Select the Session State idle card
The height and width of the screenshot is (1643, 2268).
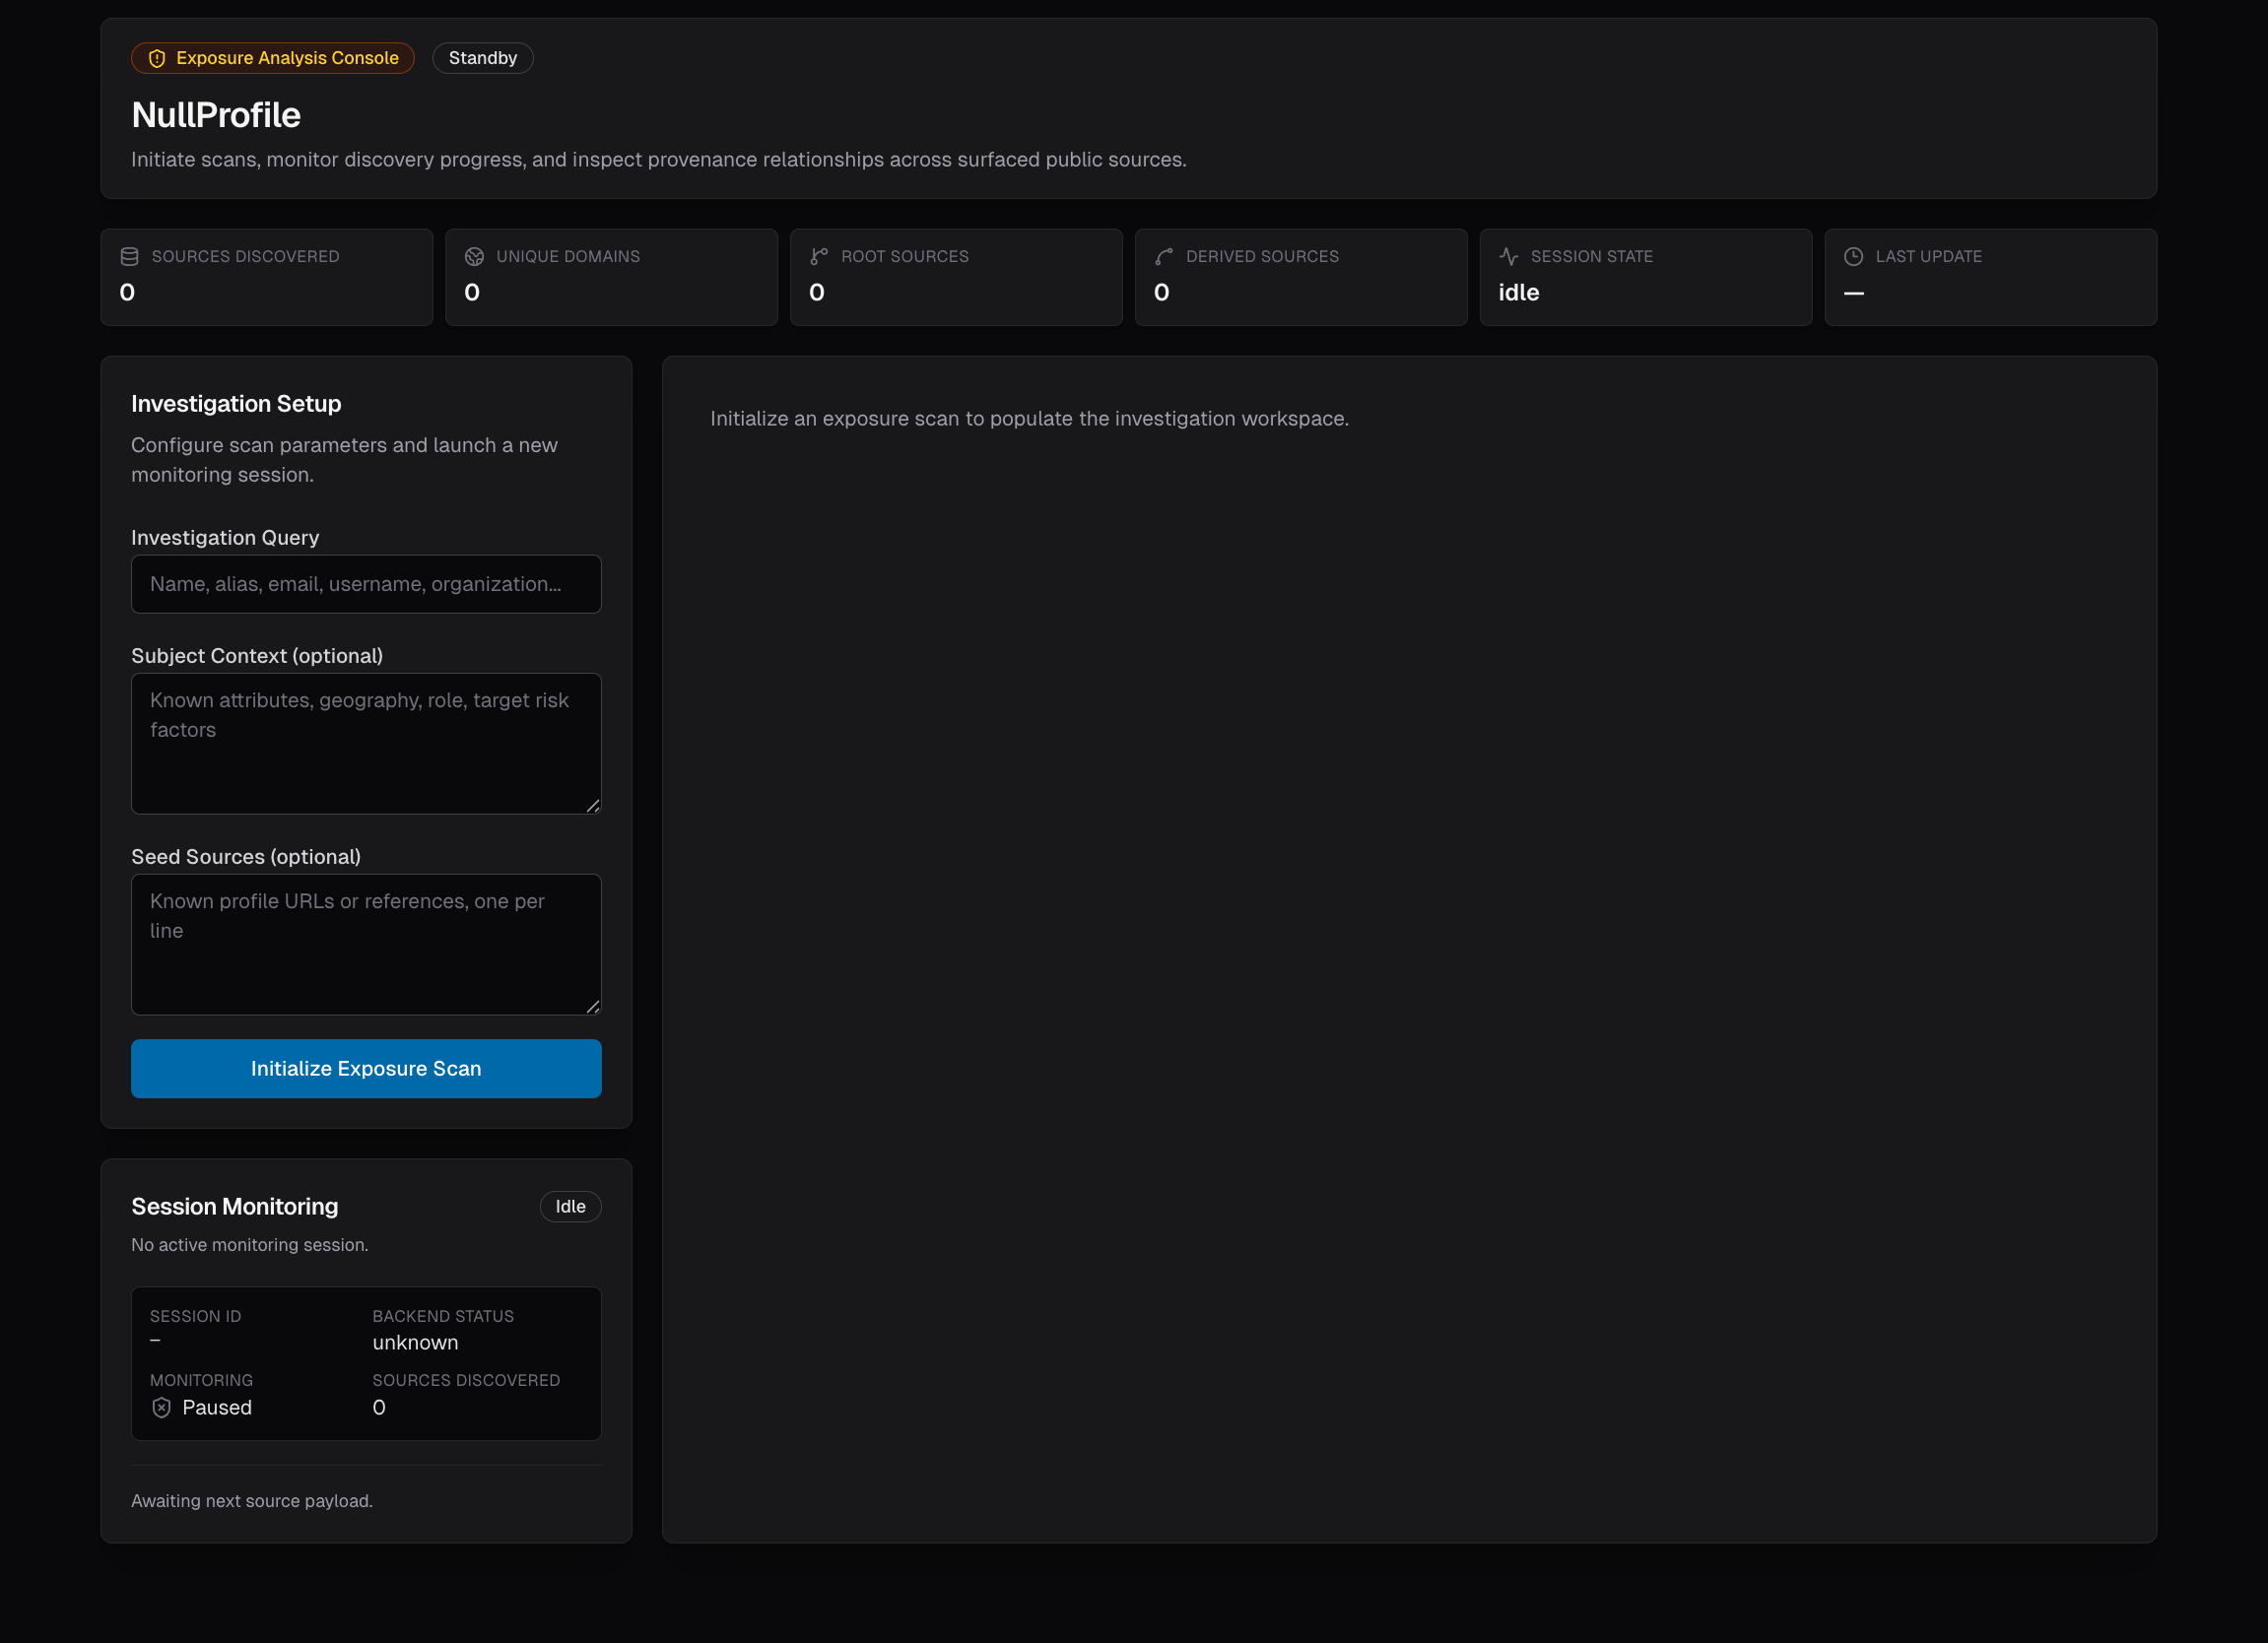pos(1645,277)
